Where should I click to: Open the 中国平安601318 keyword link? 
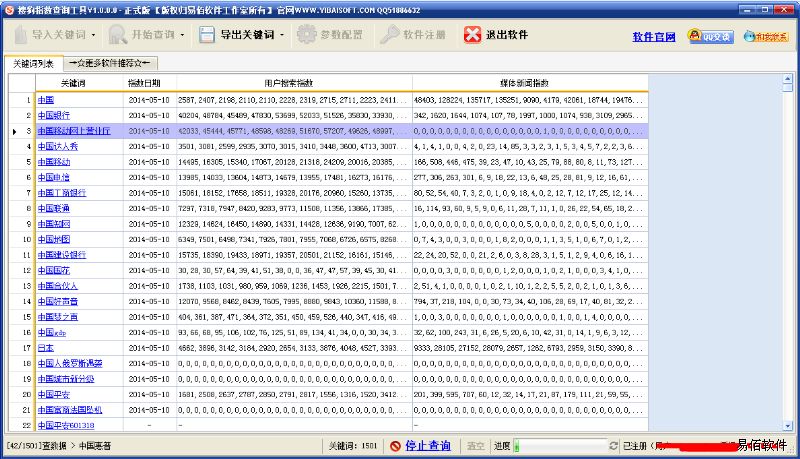click(x=66, y=425)
